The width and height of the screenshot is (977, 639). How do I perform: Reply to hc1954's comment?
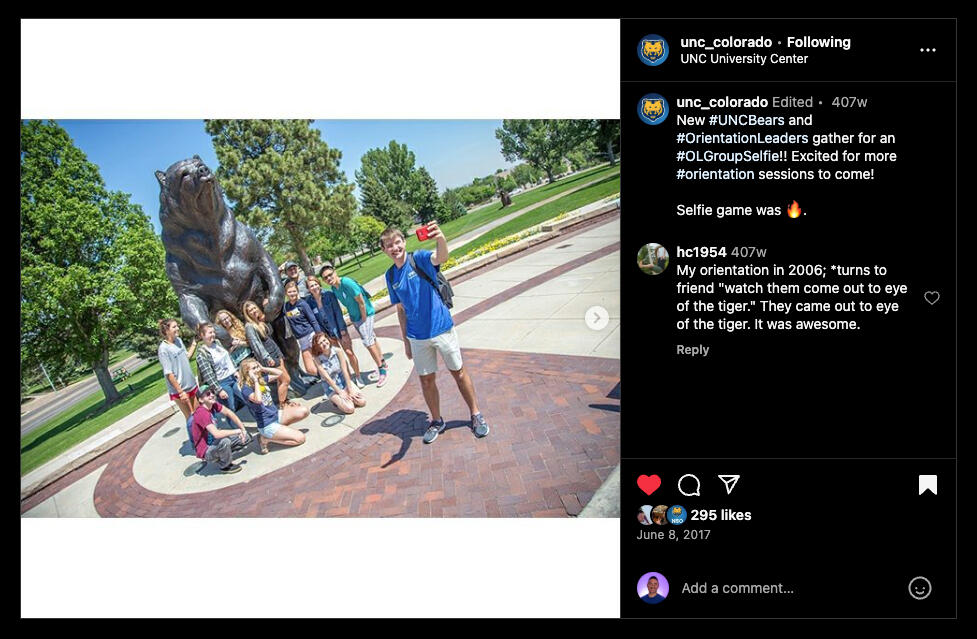pos(693,349)
